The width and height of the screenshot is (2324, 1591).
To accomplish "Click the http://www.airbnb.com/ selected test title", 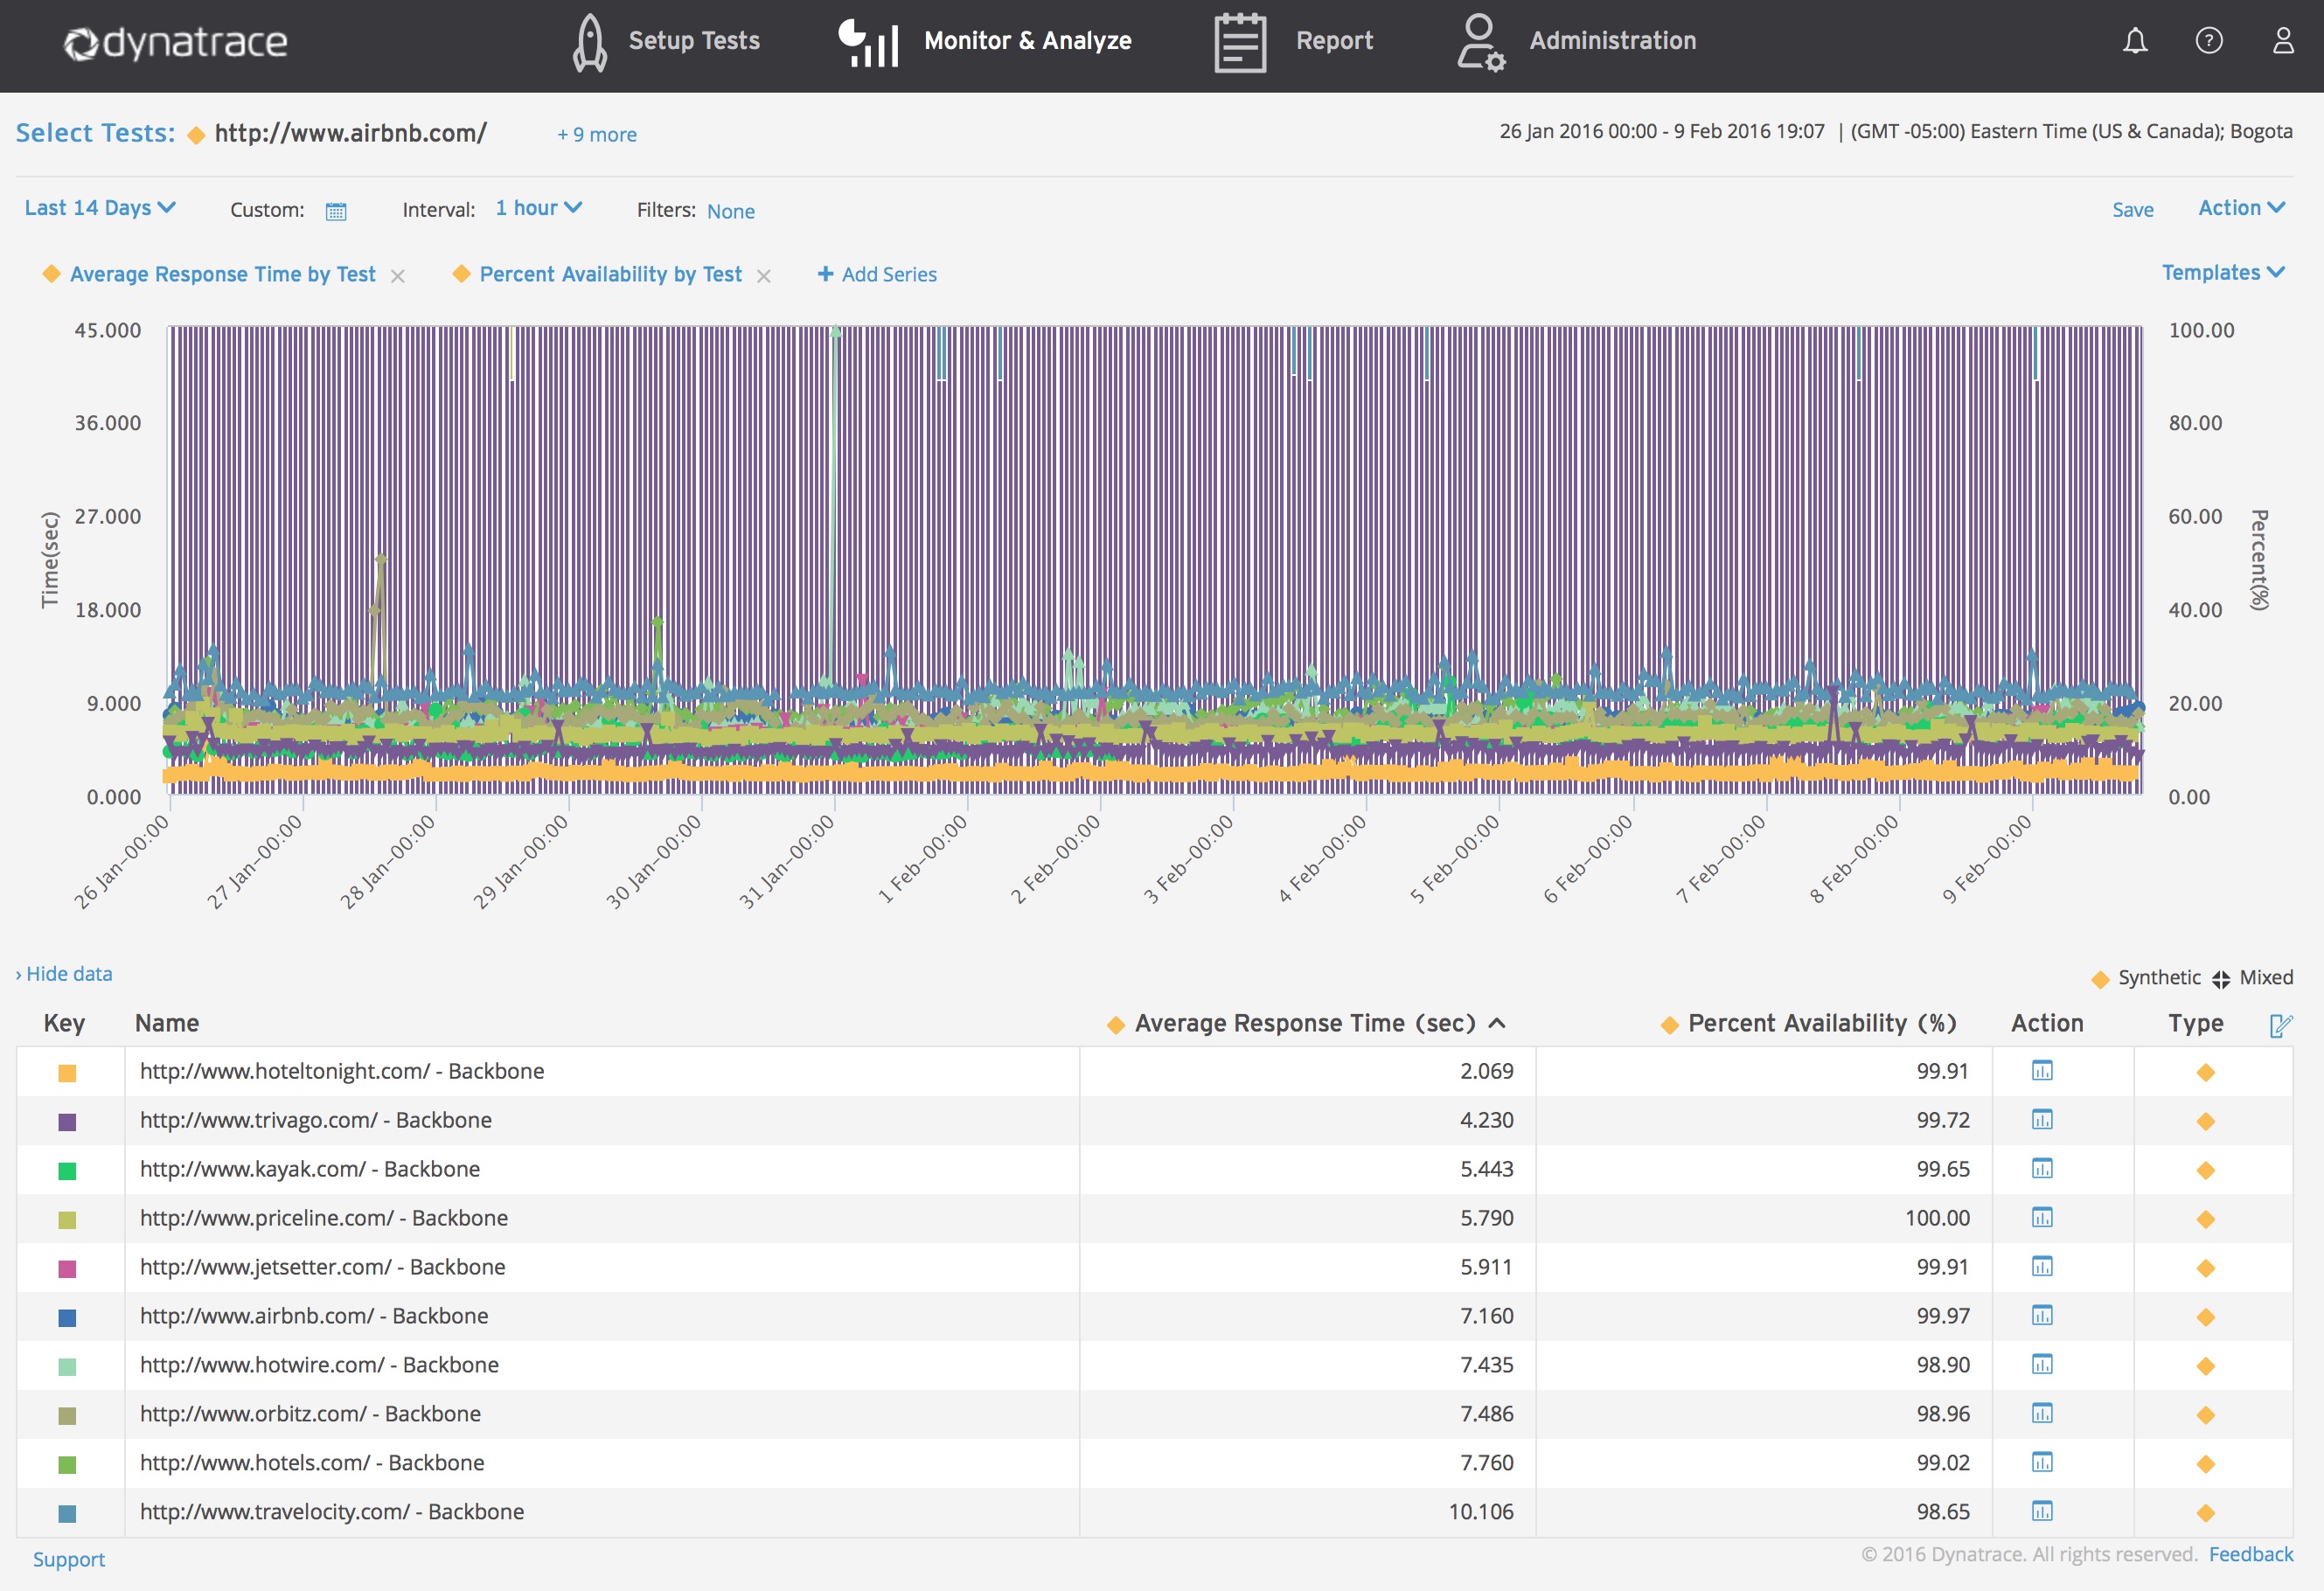I will [351, 133].
